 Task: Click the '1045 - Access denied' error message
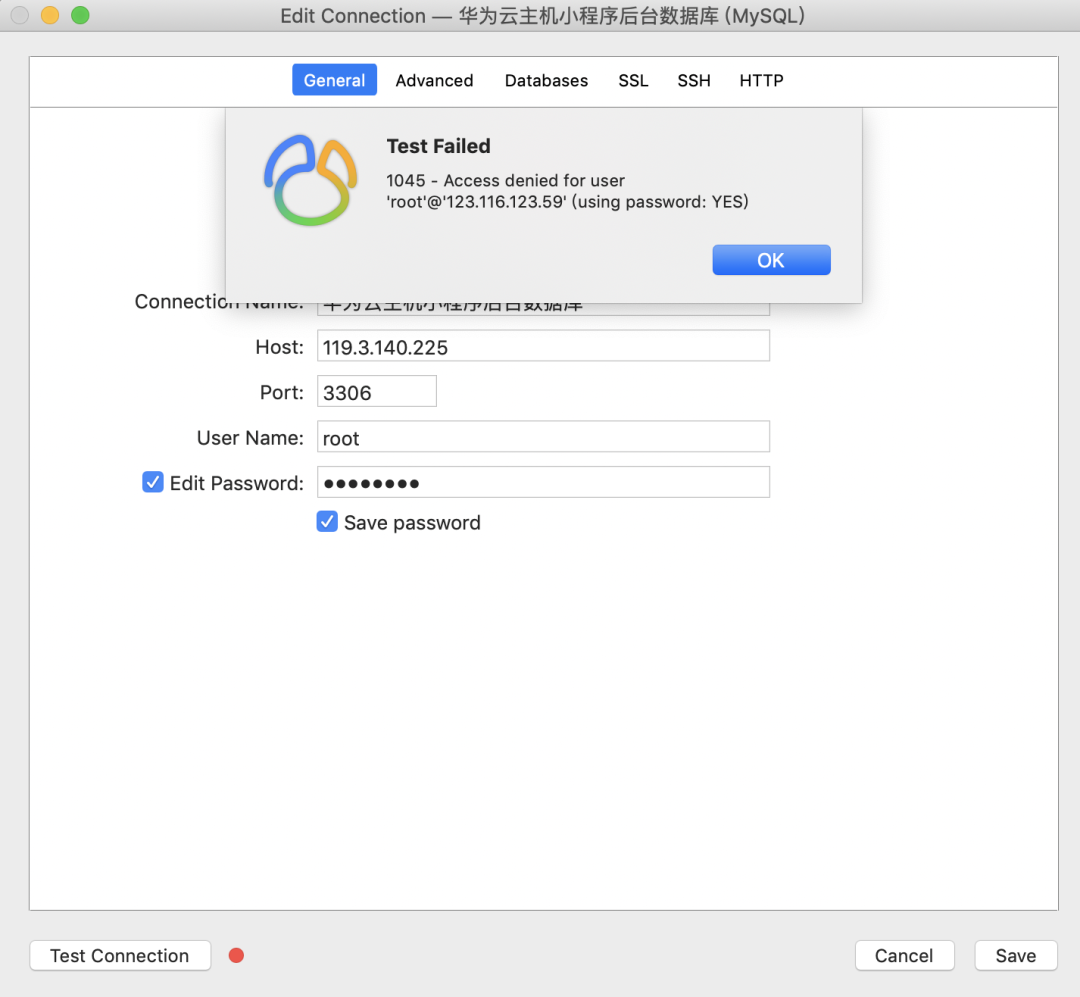[x=567, y=191]
